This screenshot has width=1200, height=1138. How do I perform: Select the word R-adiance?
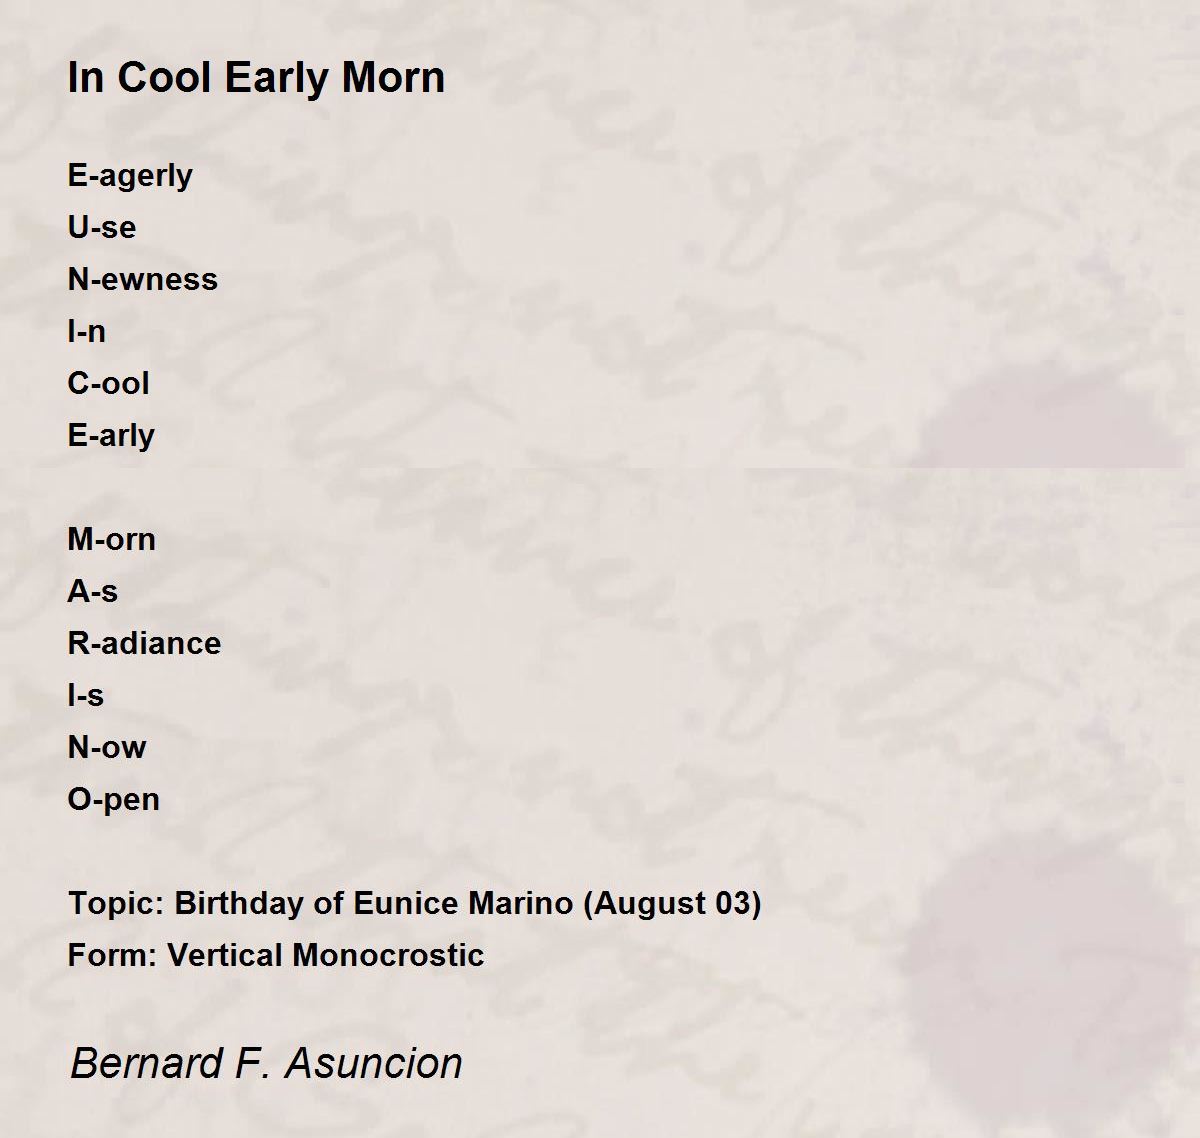[x=145, y=643]
